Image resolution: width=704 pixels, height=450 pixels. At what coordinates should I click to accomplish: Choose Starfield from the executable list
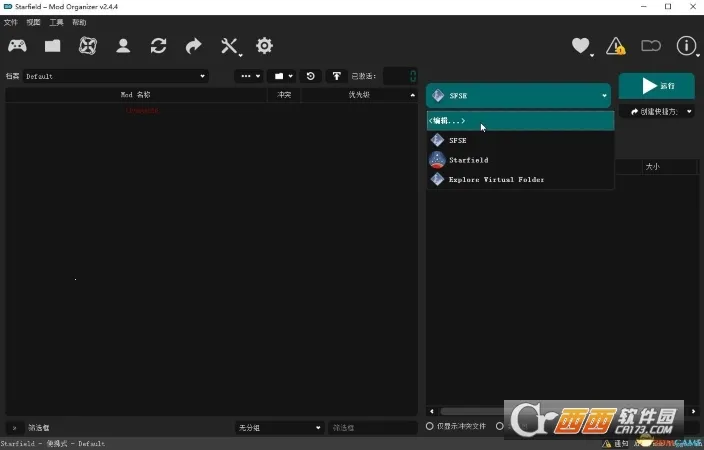(520, 160)
